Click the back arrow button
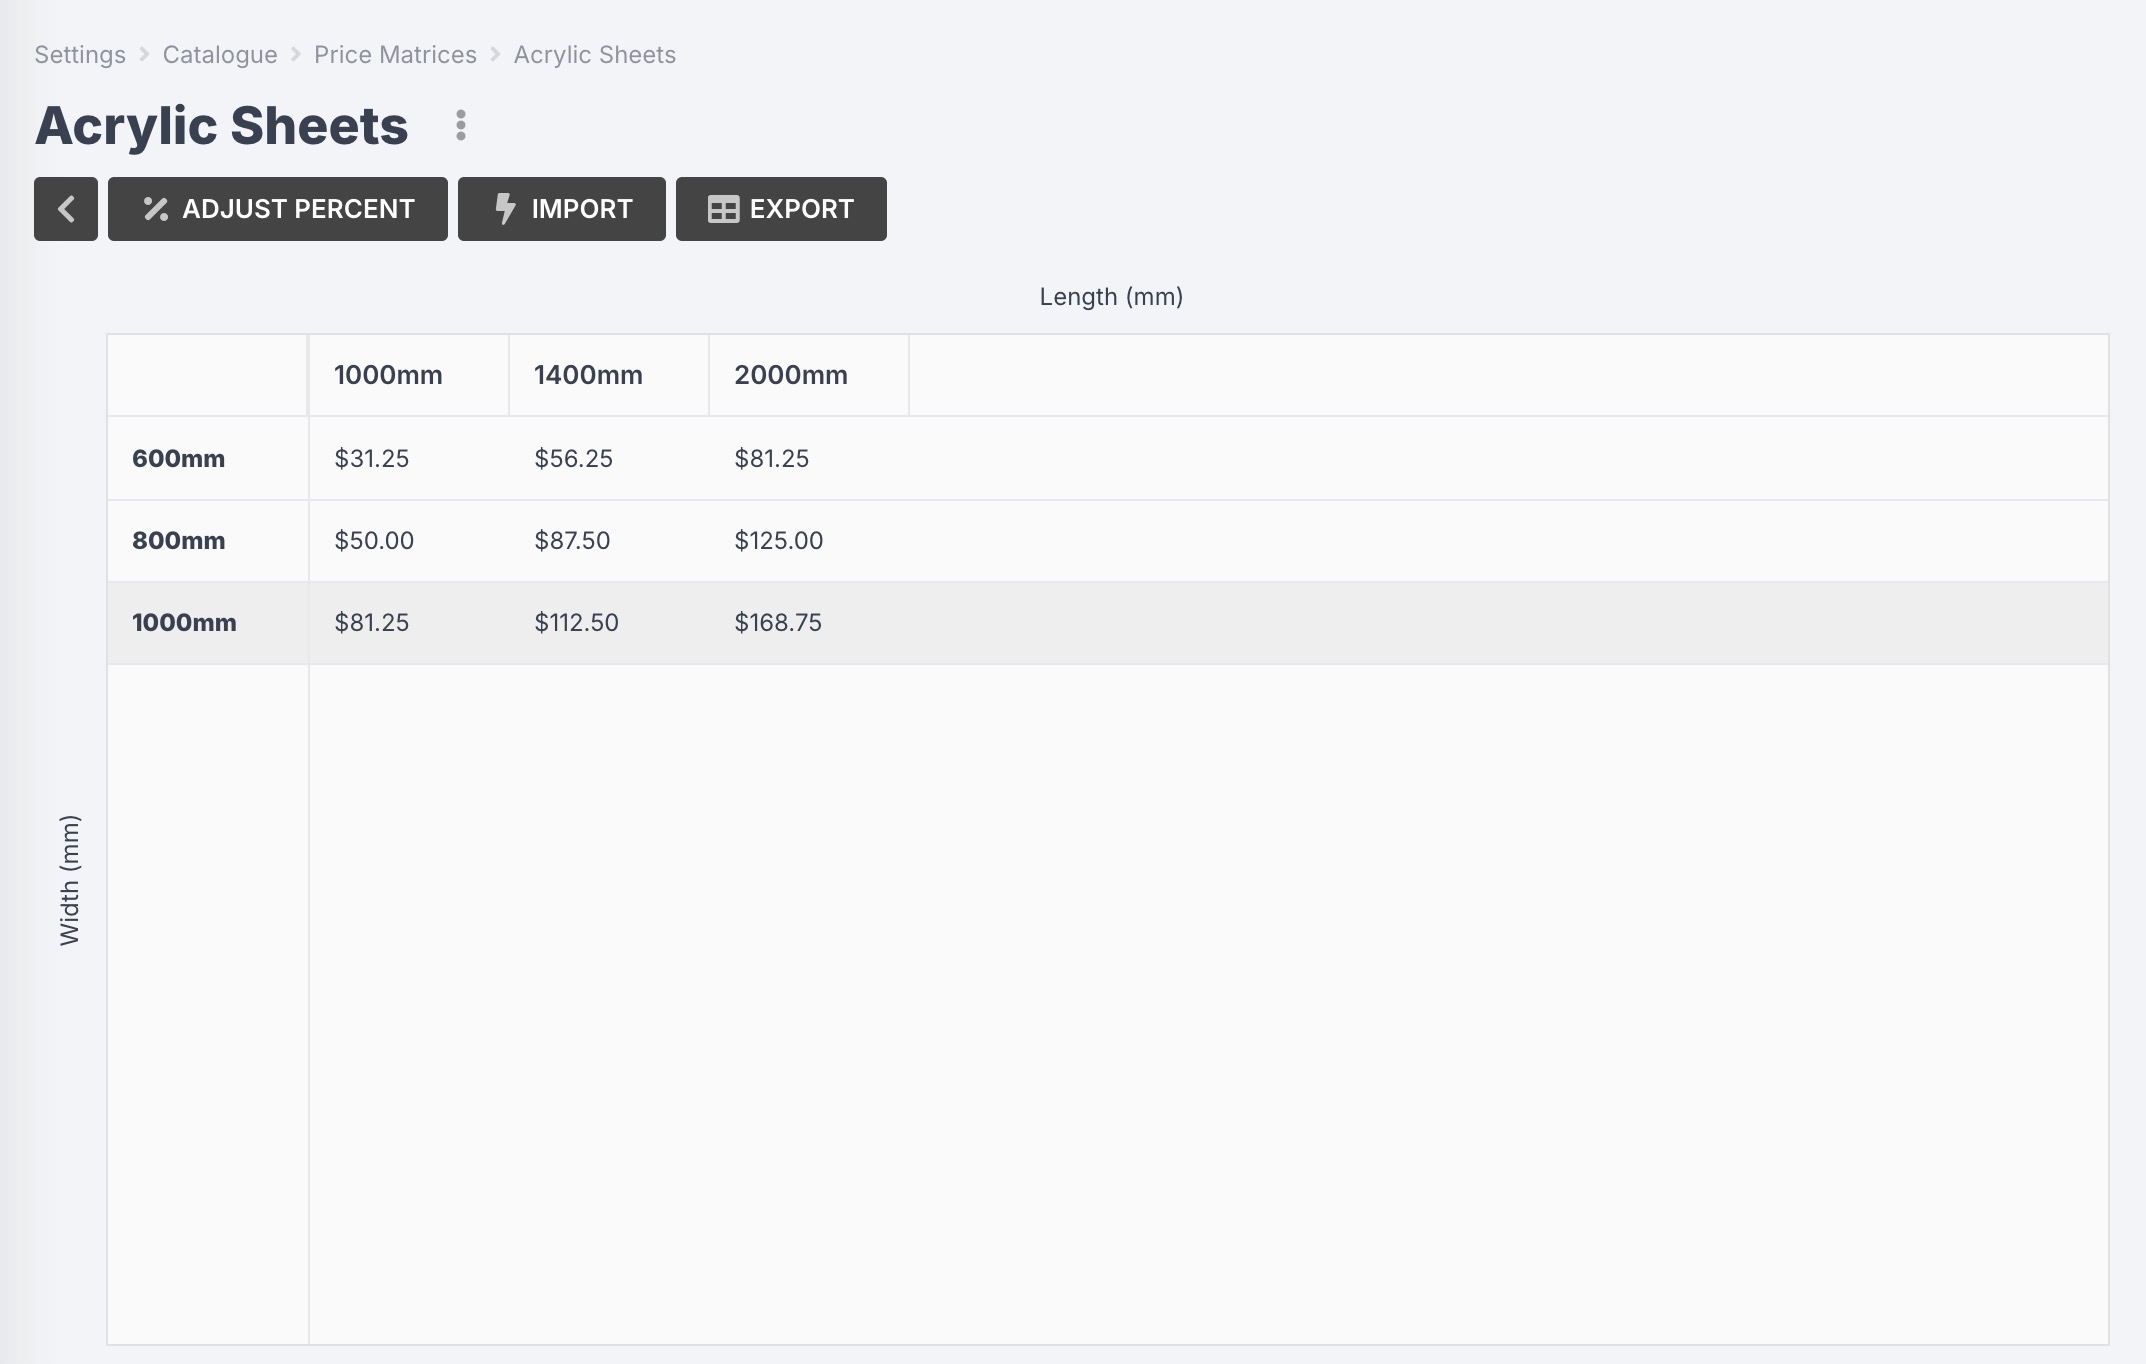The height and width of the screenshot is (1364, 2146). click(66, 209)
